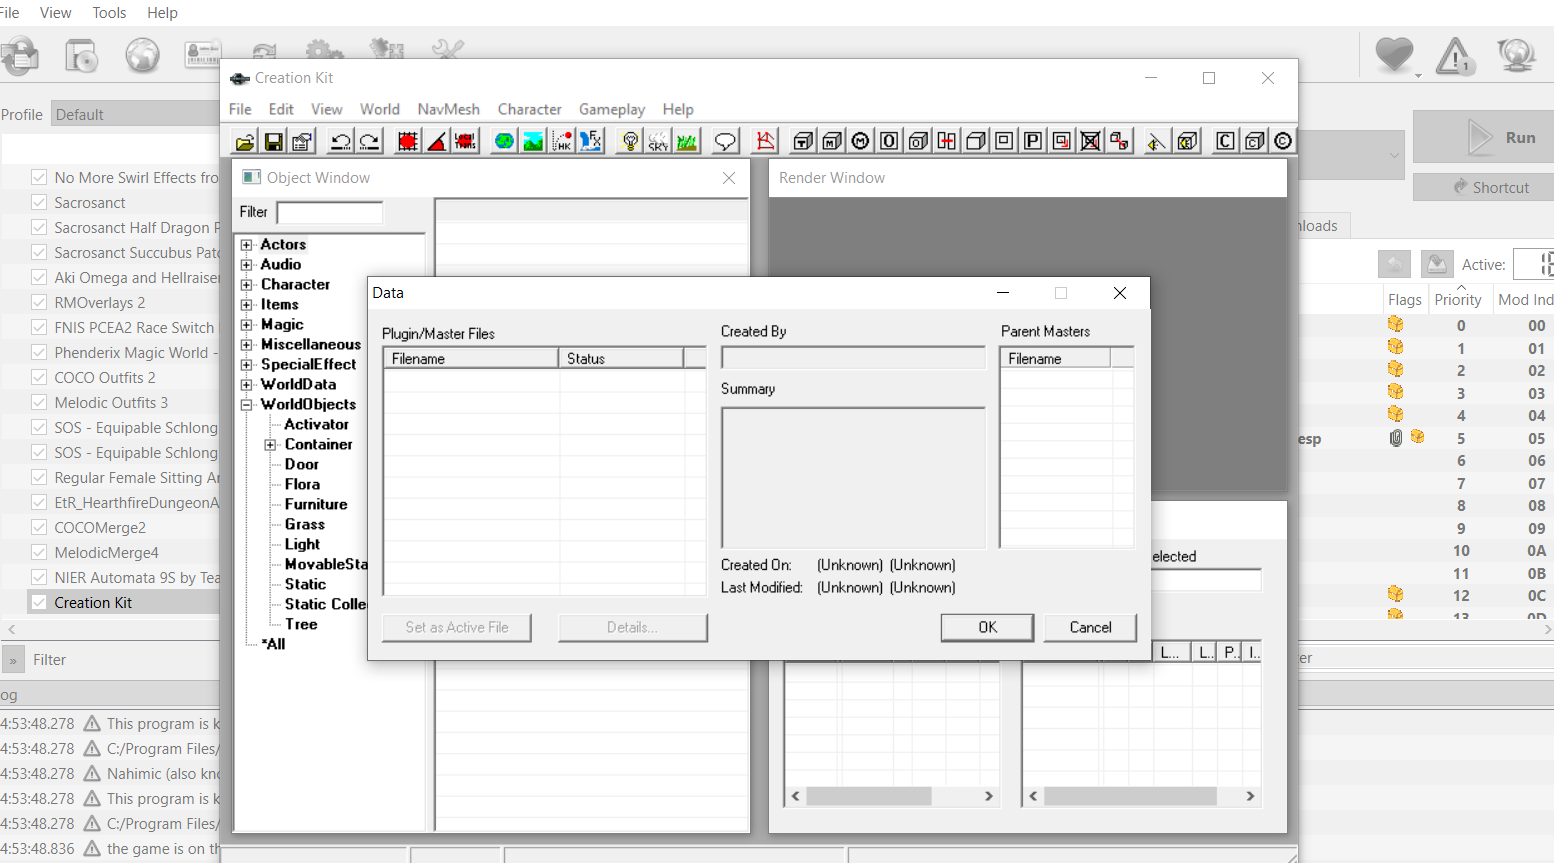Click the undo arrow toolbar icon
The image size is (1554, 863).
pos(340,142)
